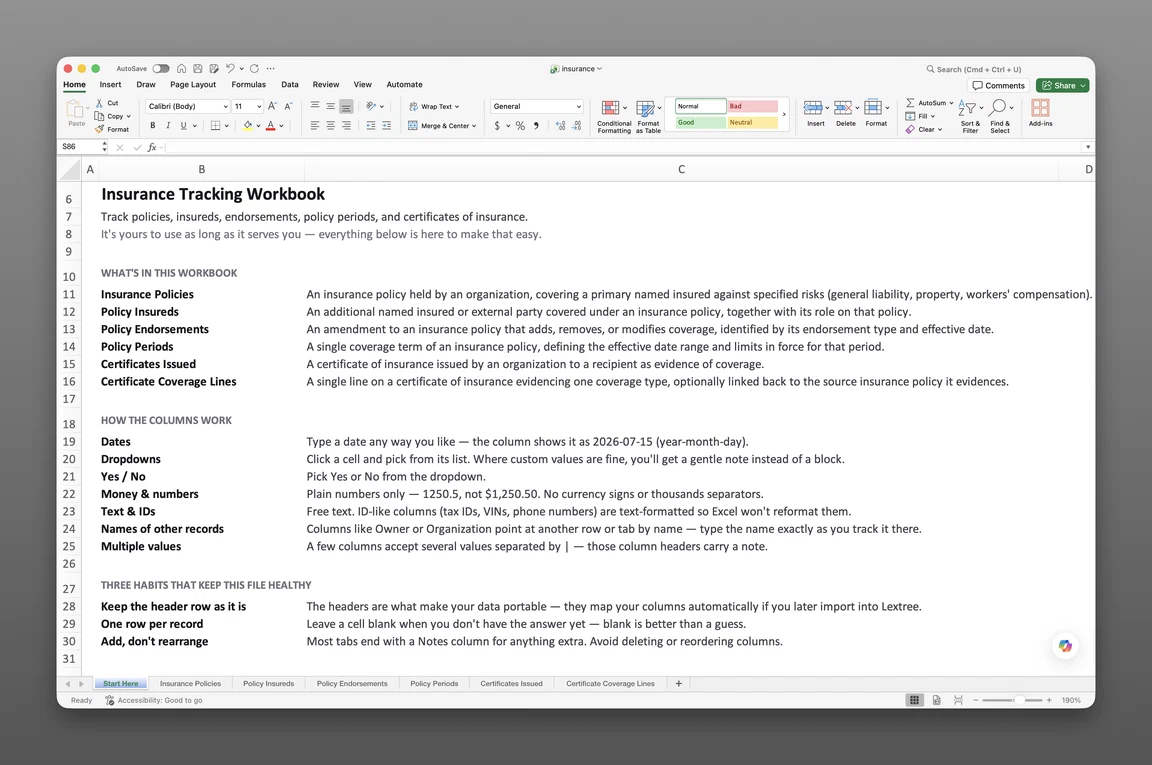
Task: Click the Decrease Indent icon
Action: 371,126
